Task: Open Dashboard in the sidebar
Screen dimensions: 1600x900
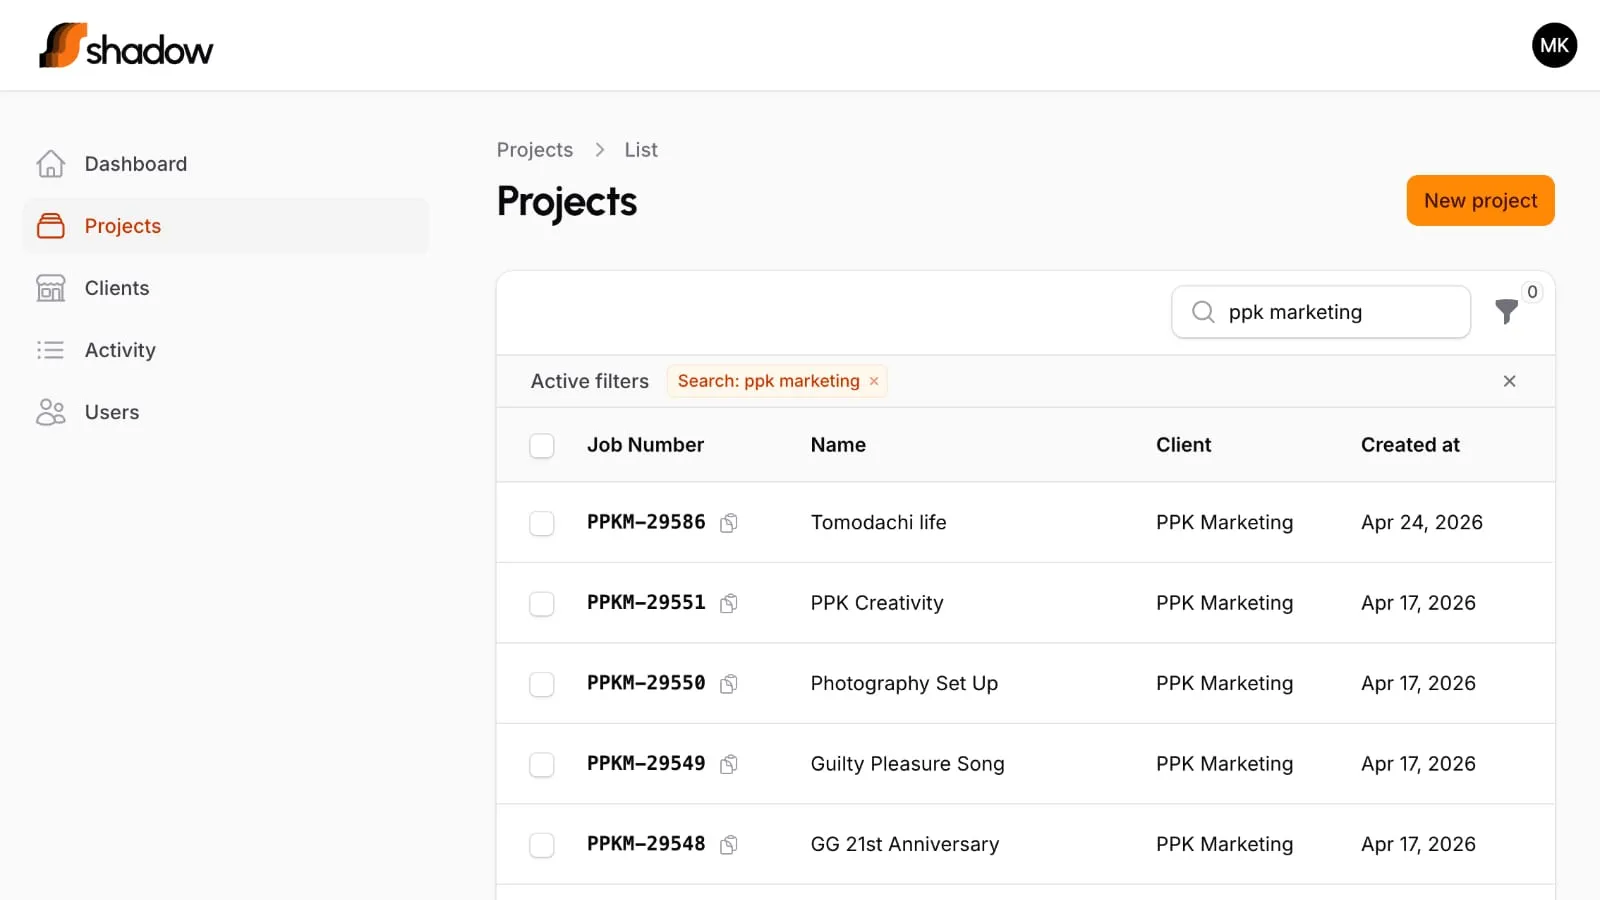Action: pyautogui.click(x=226, y=164)
